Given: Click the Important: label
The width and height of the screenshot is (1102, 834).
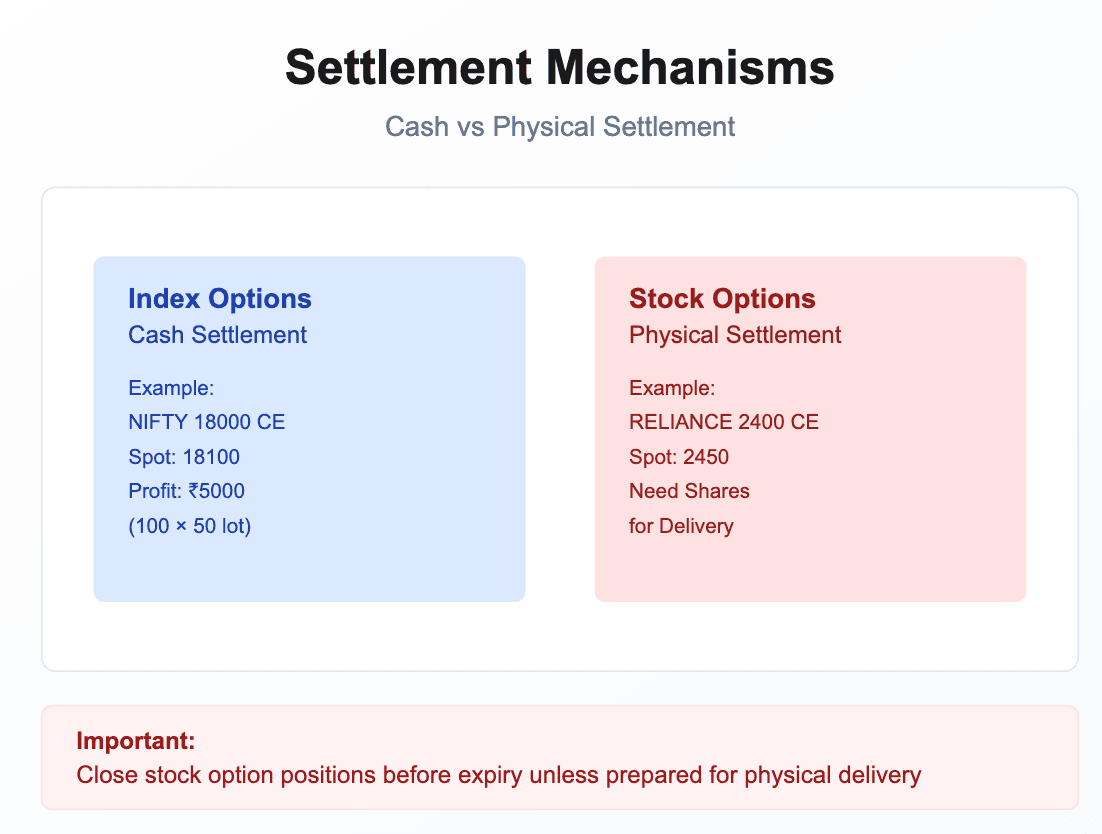Looking at the screenshot, I should 135,741.
